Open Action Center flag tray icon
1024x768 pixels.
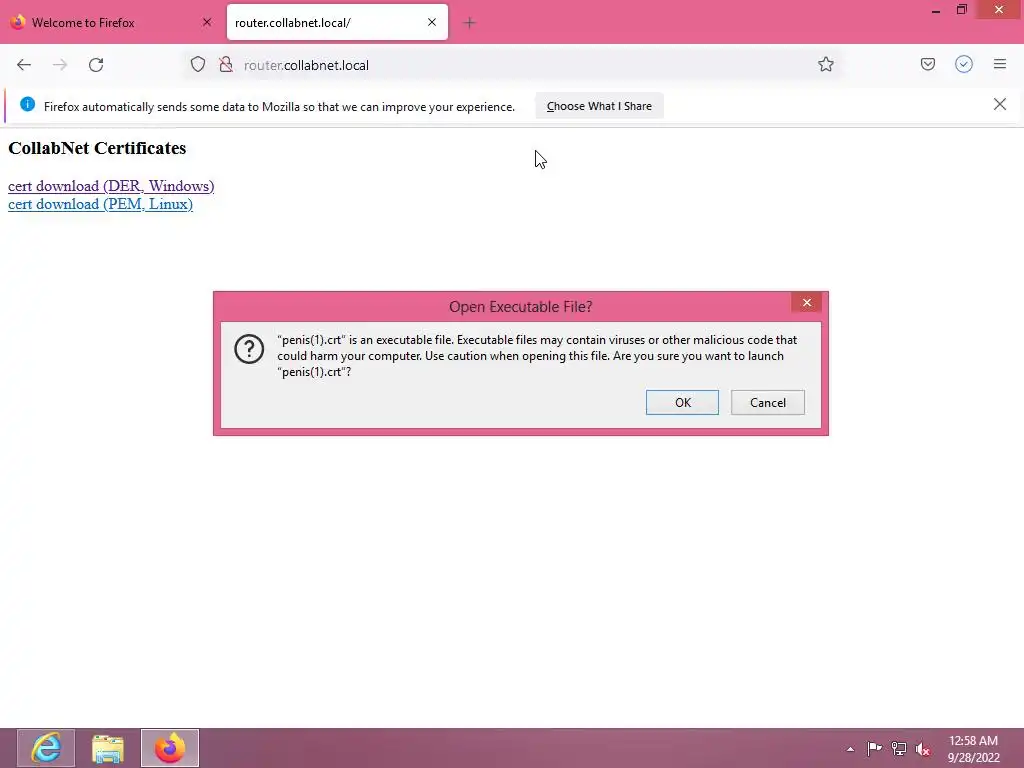pyautogui.click(x=874, y=748)
